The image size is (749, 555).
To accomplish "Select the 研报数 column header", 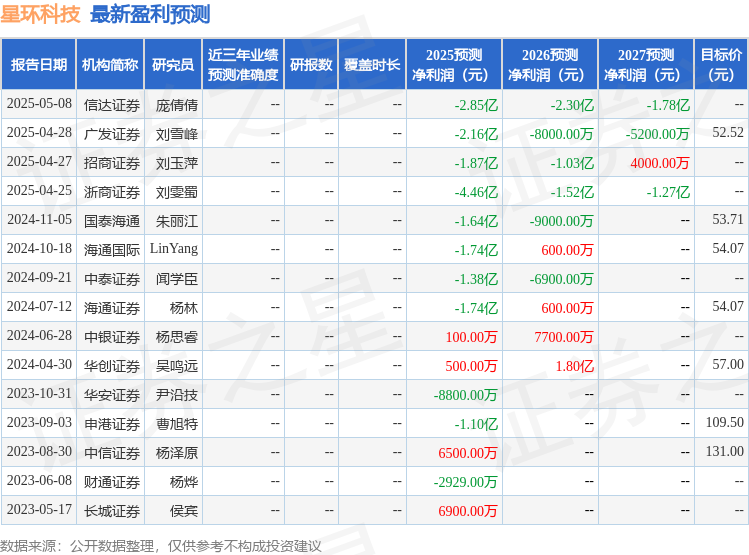I will click(311, 65).
